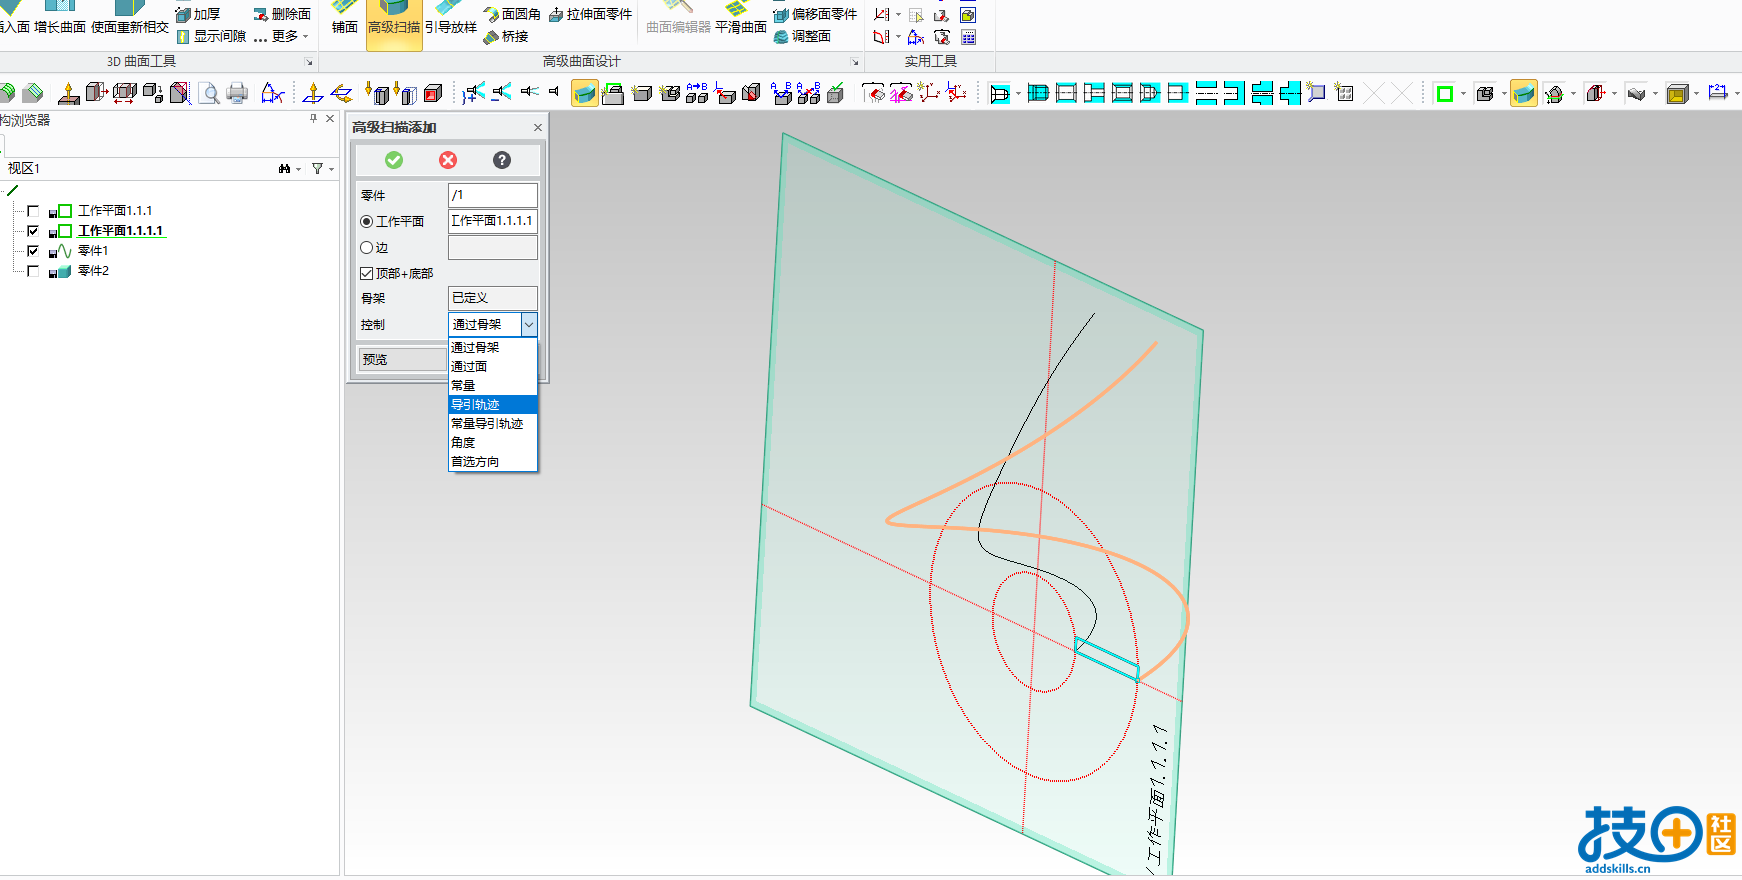The height and width of the screenshot is (880, 1742).
Task: Choose 常量 from the list
Action: (493, 385)
